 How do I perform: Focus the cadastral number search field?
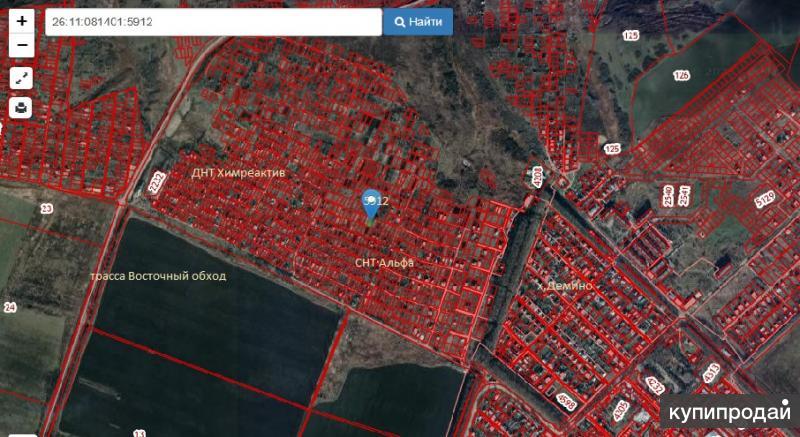[x=212, y=22]
